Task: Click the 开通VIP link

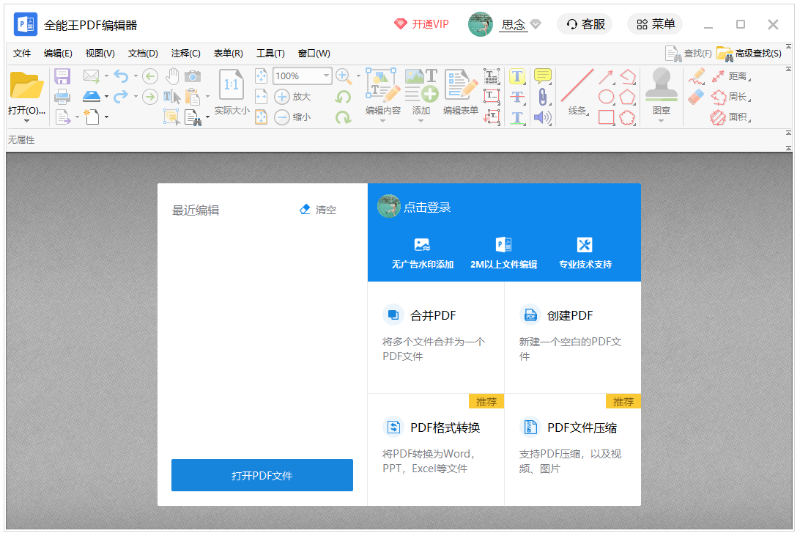Action: (421, 24)
